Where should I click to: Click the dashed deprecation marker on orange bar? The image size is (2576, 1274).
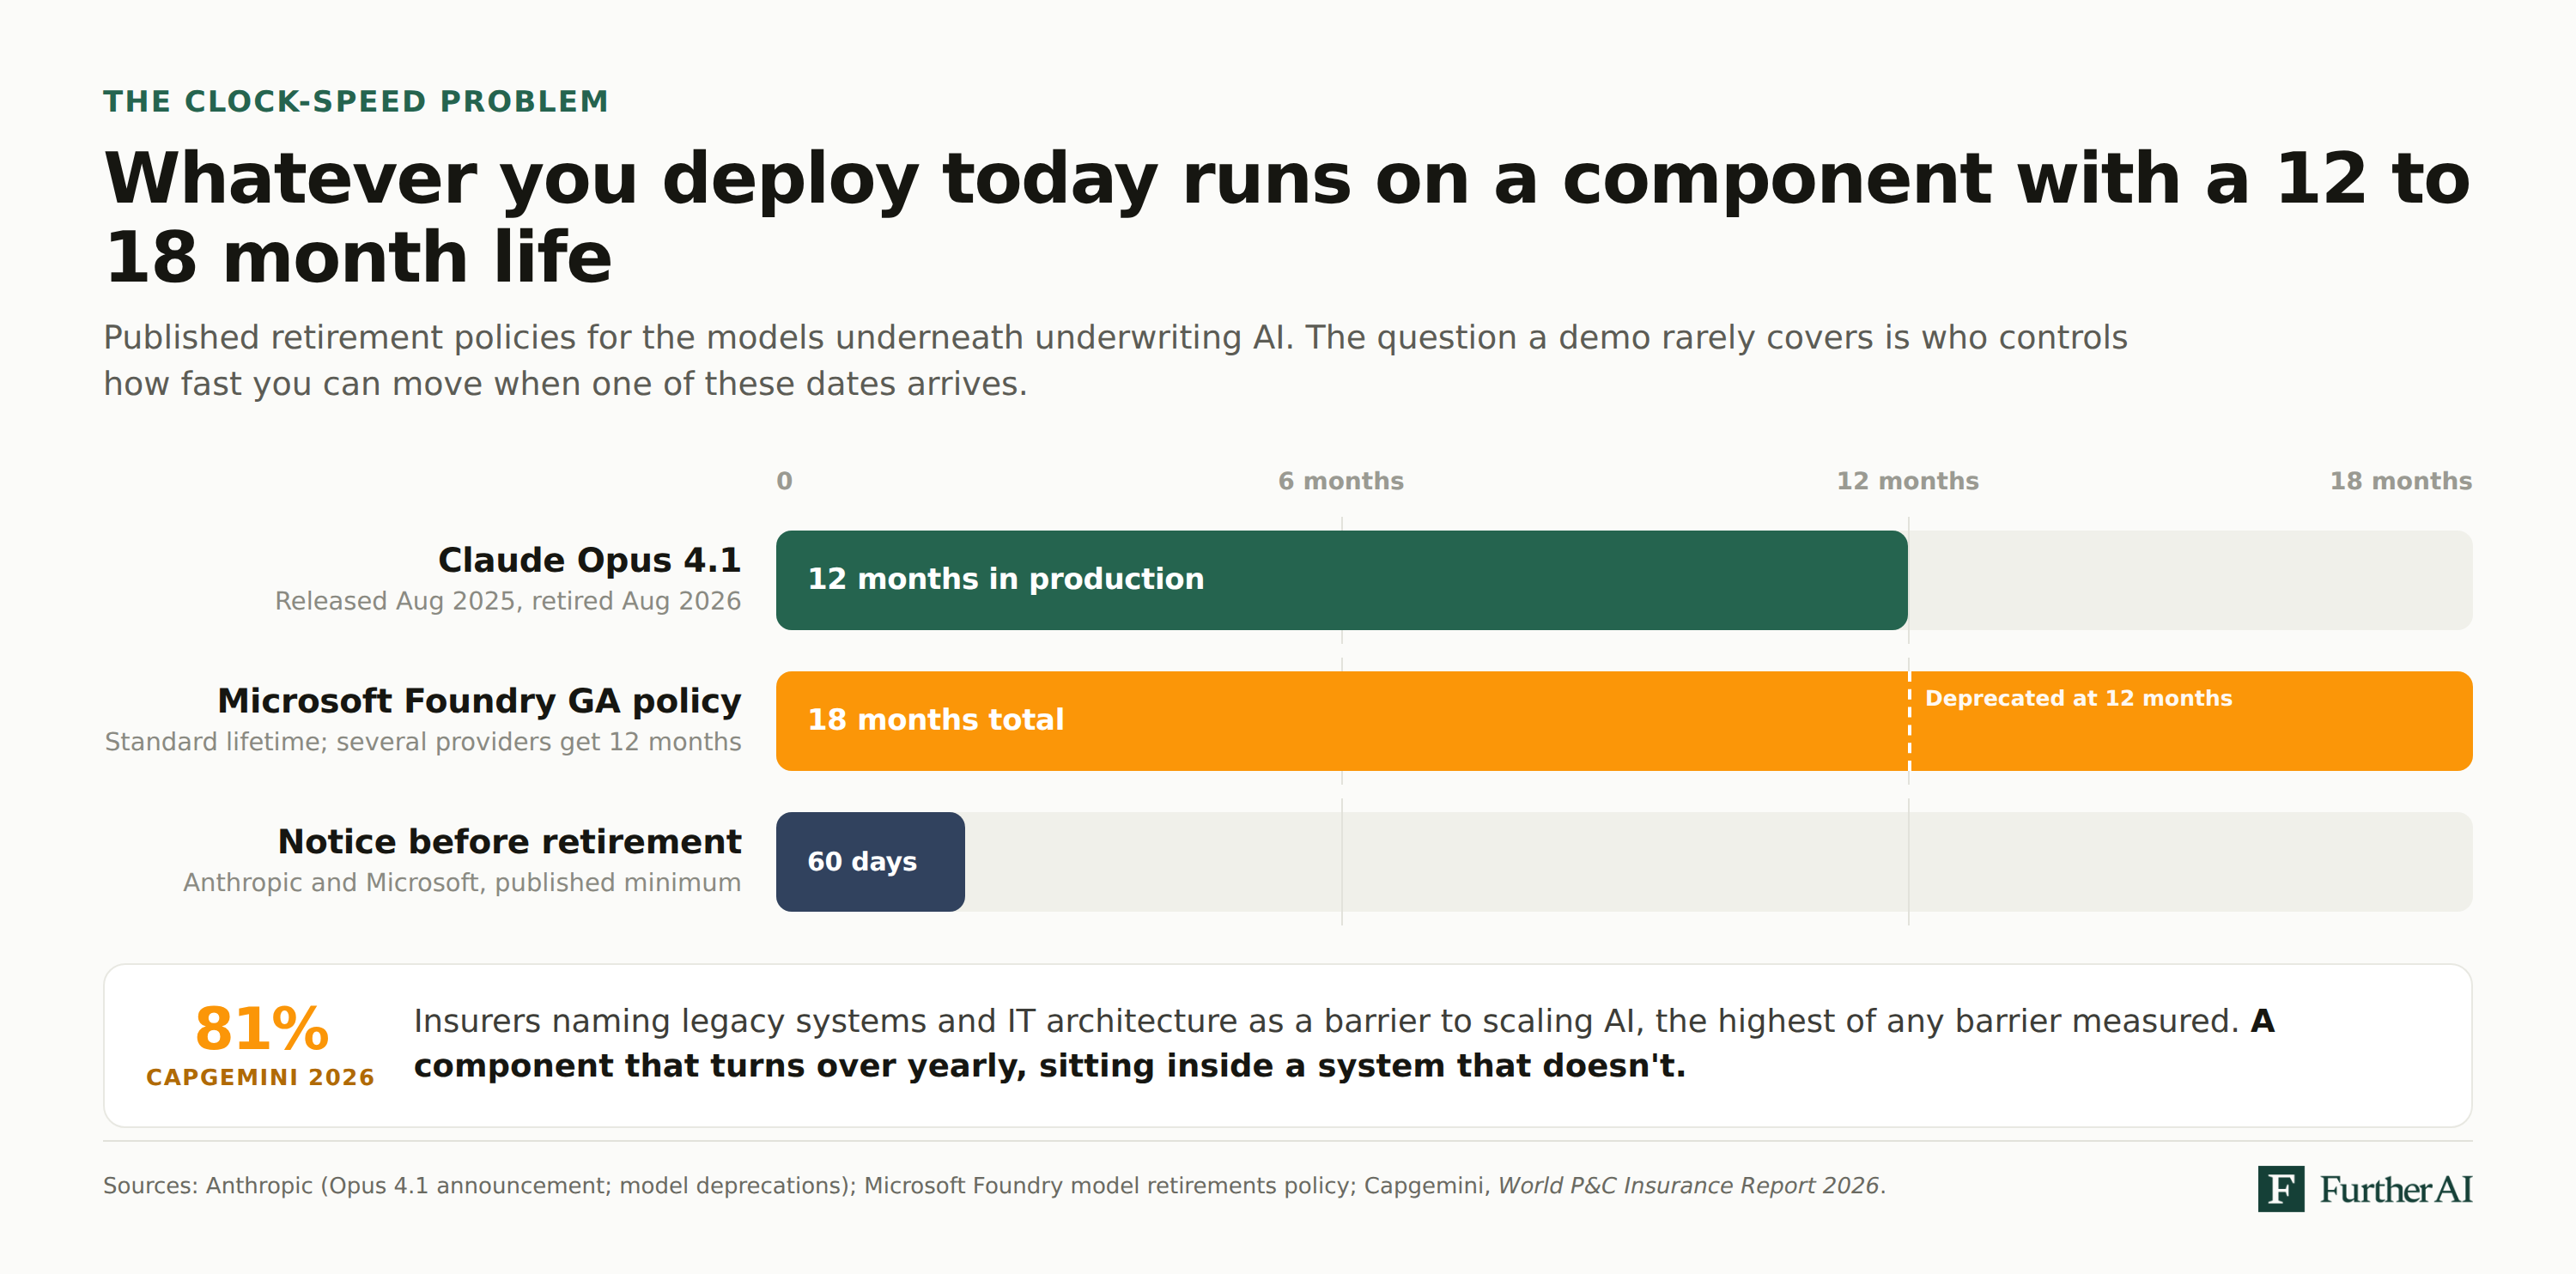tap(1909, 721)
